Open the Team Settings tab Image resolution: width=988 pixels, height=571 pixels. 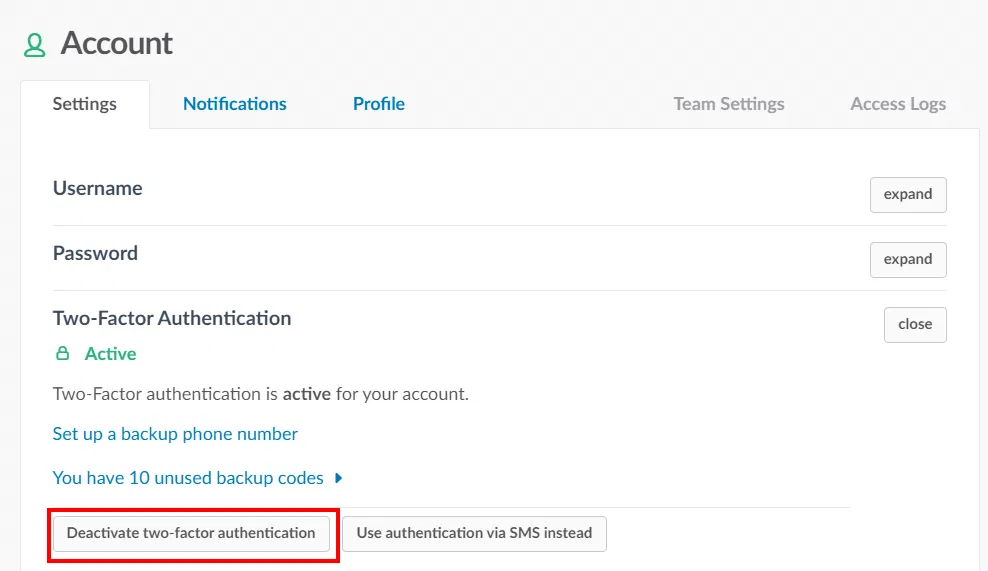point(728,104)
